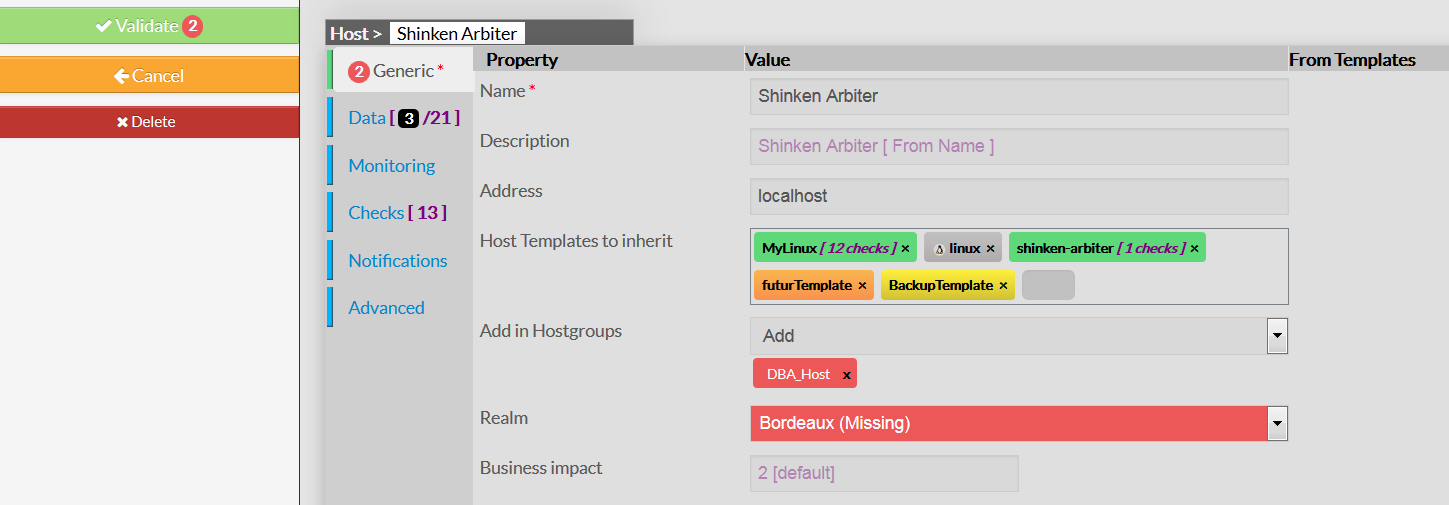1449x505 pixels.
Task: Click the Business impact field
Action: pos(883,473)
